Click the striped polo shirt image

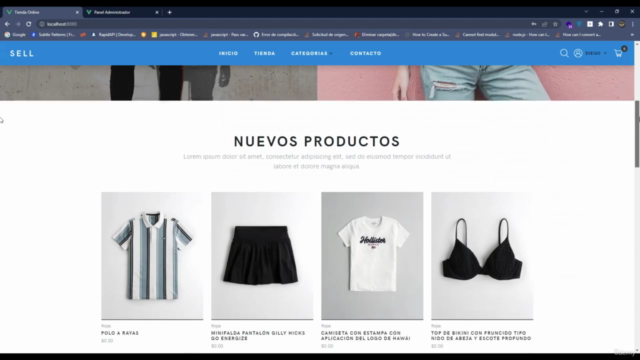click(x=152, y=256)
